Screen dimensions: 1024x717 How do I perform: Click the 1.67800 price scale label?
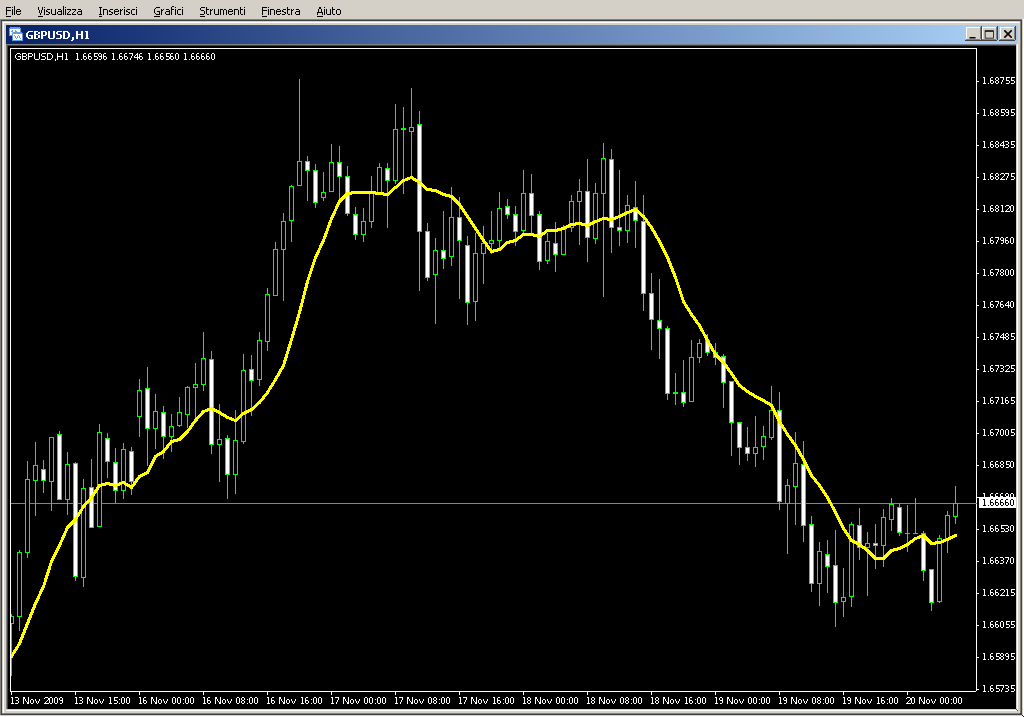[999, 273]
